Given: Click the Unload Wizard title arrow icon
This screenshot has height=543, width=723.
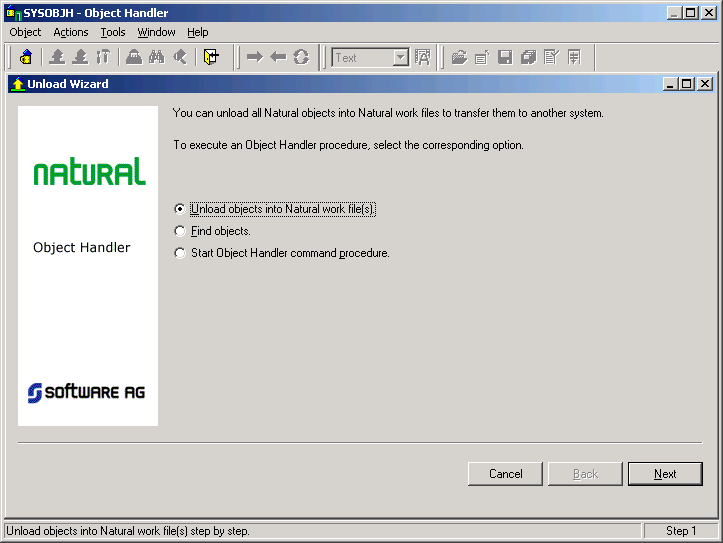Looking at the screenshot, I should pyautogui.click(x=18, y=84).
